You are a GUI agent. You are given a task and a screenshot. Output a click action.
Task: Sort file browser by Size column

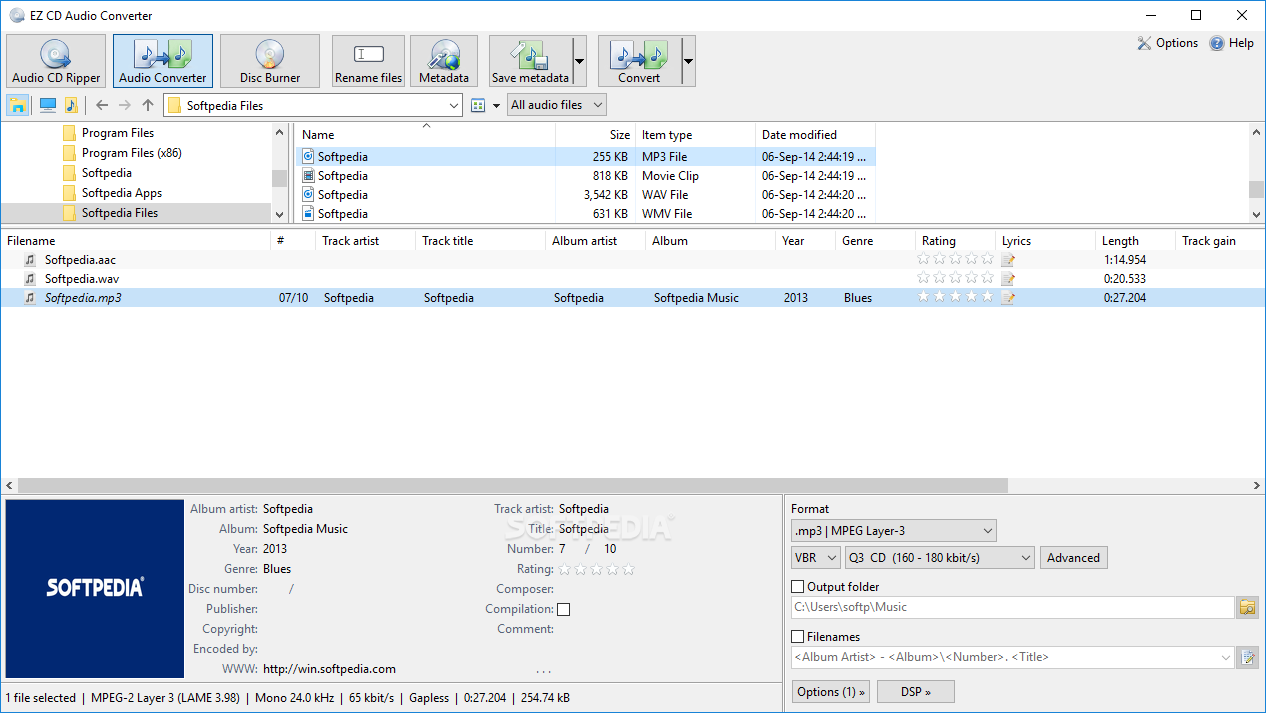click(x=596, y=135)
